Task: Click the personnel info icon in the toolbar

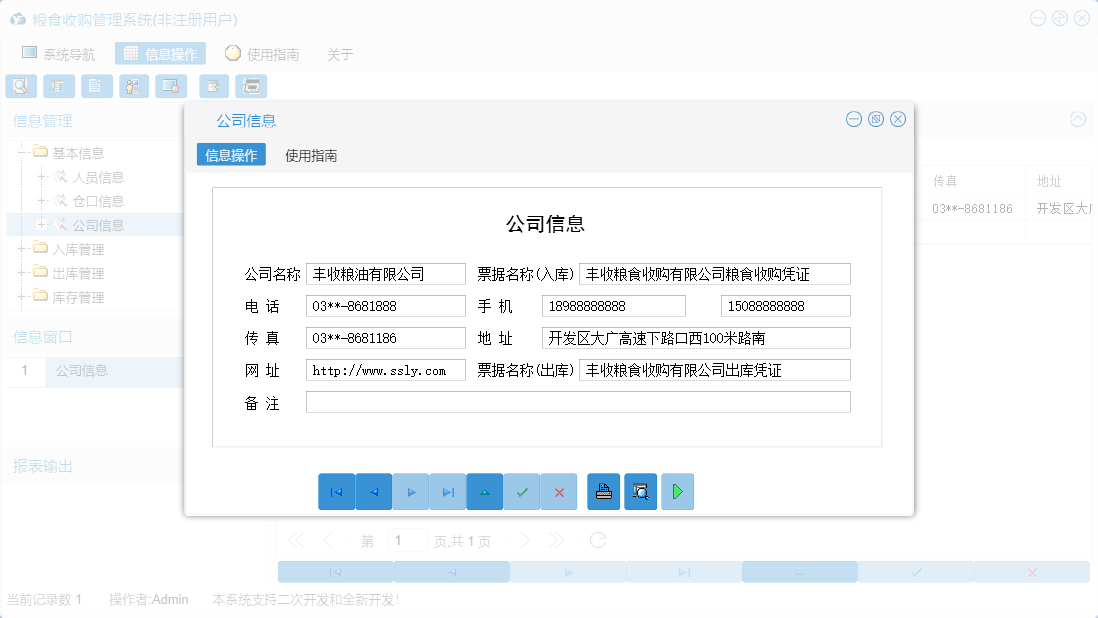Action: pyautogui.click(x=133, y=86)
